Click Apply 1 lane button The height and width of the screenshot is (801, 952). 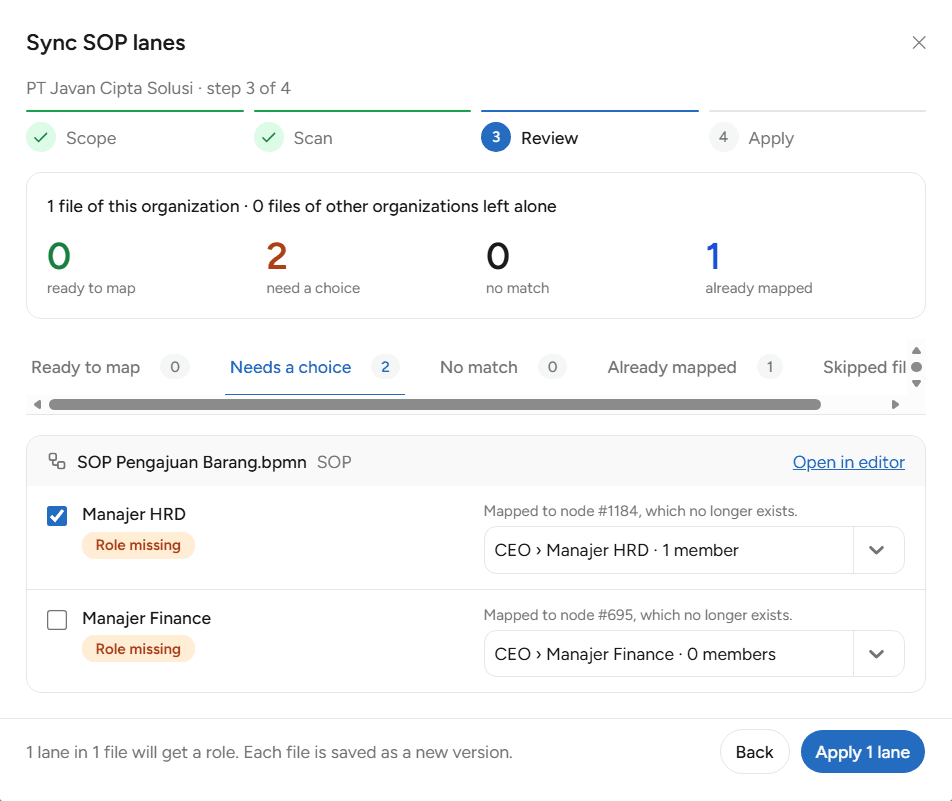tap(863, 752)
